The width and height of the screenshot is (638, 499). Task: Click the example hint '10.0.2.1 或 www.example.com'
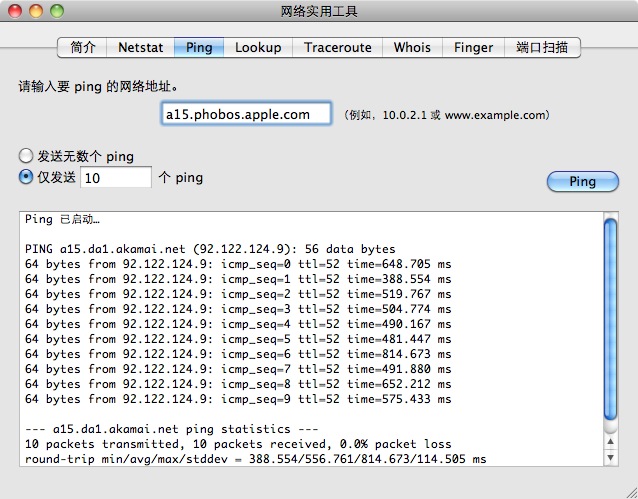tap(465, 115)
